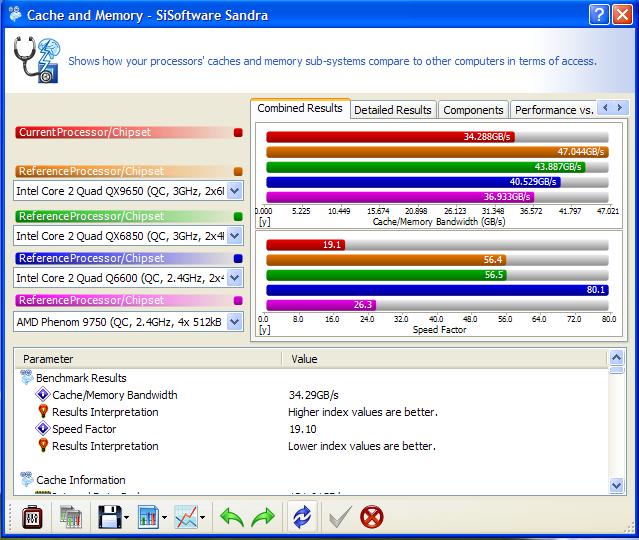Switch to the Detailed Results tab
Viewport: 639px width, 540px height.
coord(393,110)
